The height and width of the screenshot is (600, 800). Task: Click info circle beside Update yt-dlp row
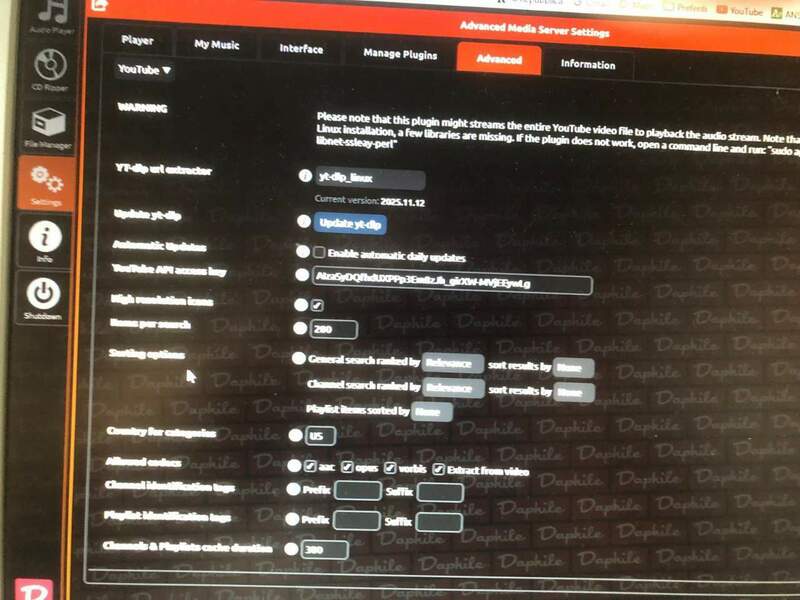pos(304,221)
